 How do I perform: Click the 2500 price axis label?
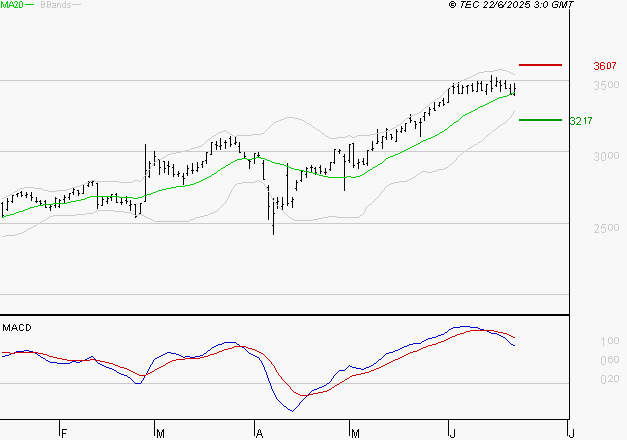(x=606, y=228)
